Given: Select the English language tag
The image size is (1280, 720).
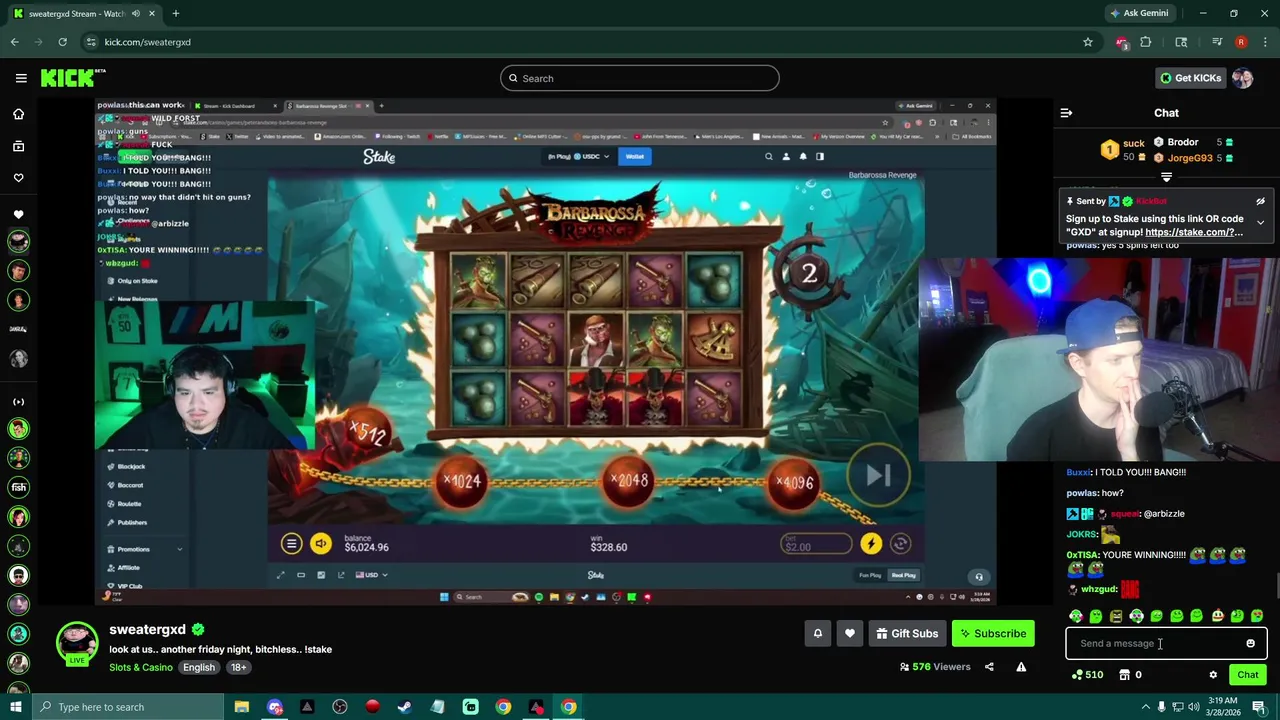Looking at the screenshot, I should 198,667.
